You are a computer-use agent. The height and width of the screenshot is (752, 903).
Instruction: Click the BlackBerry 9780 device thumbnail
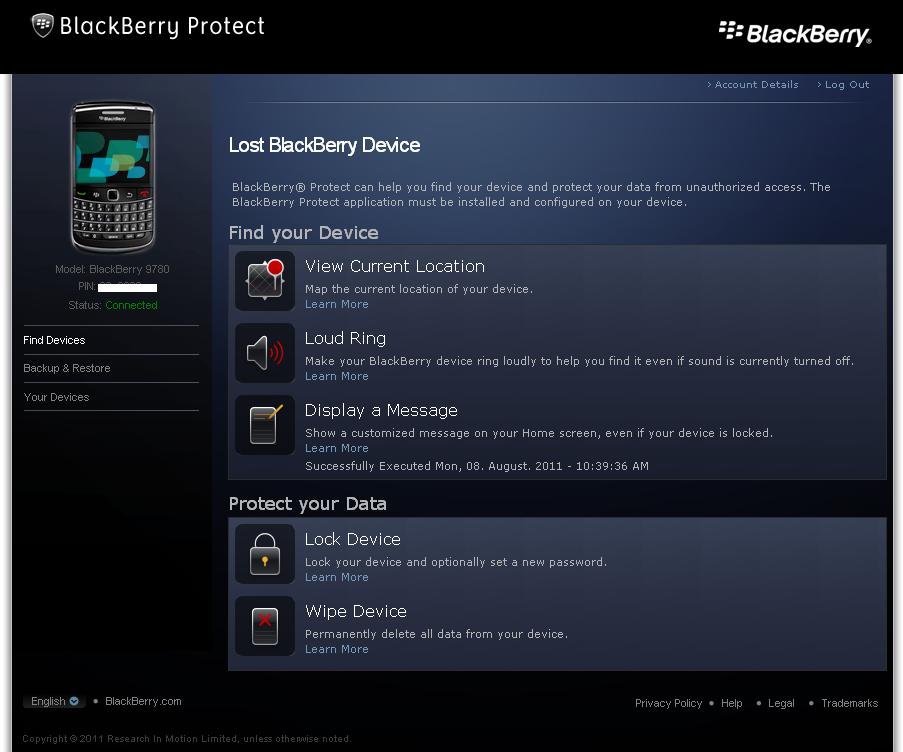coord(113,177)
